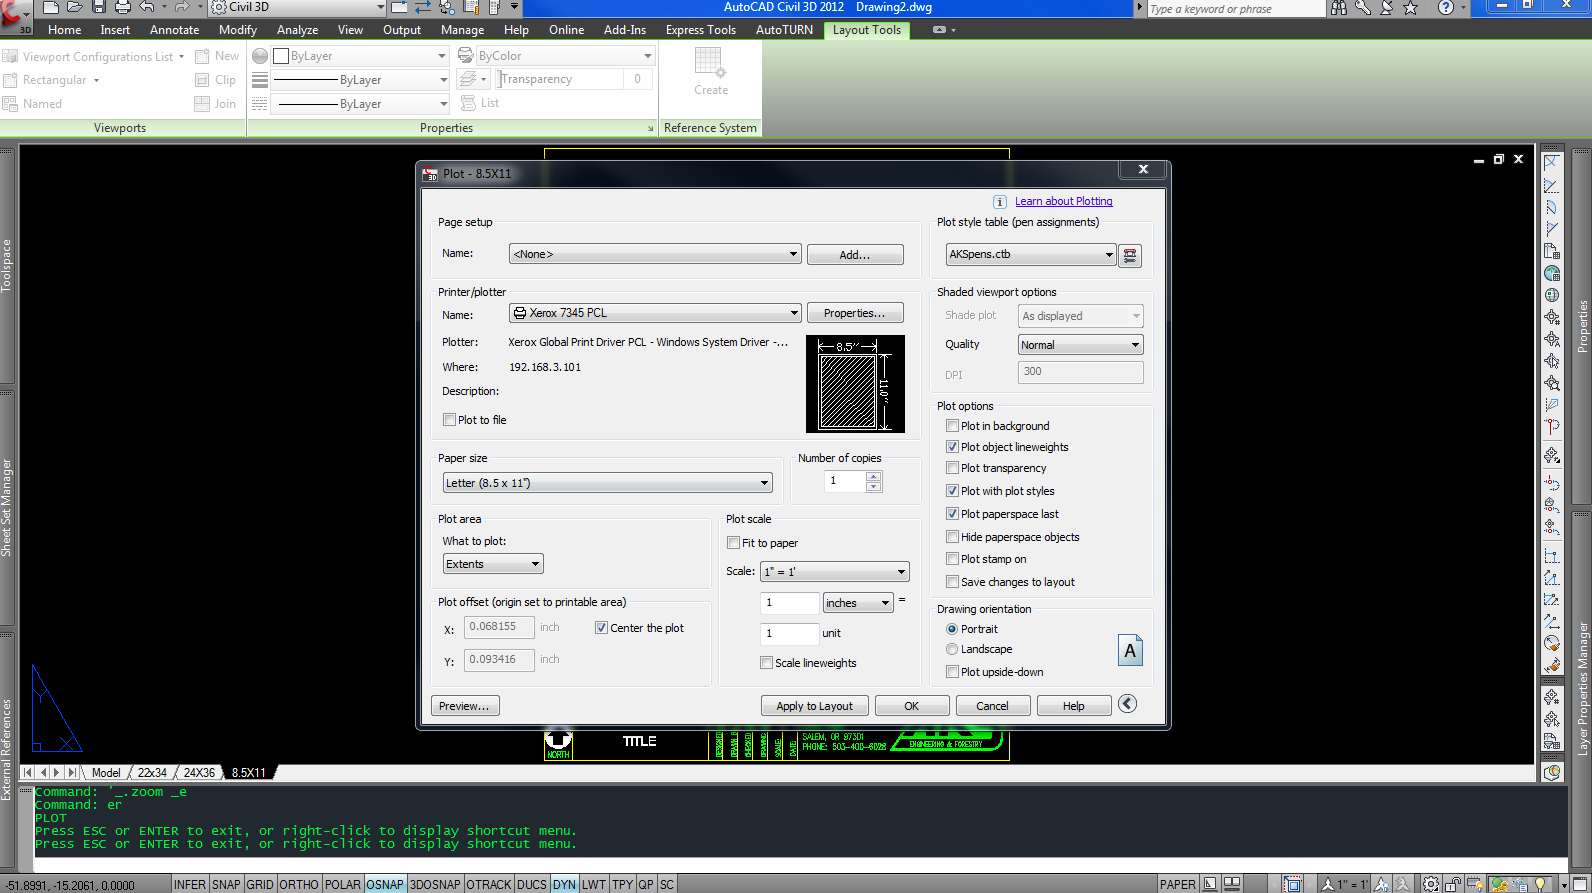Click the Plot printer icon in quick access toolbar
This screenshot has height=893, width=1592.
[x=122, y=7]
